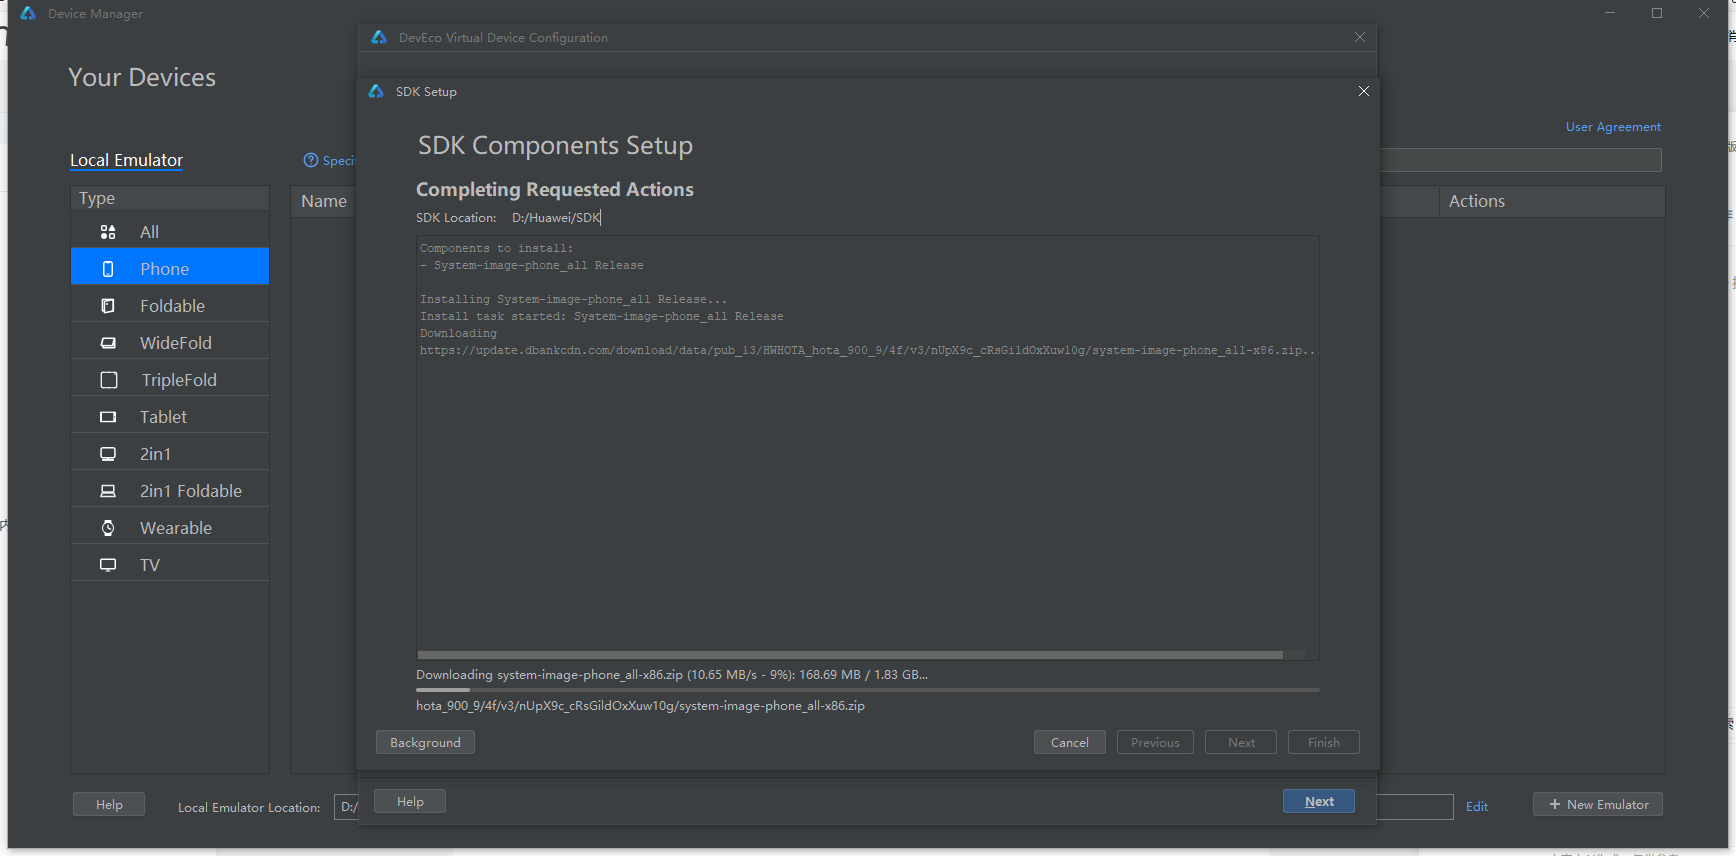Click the help question-mark icon near Name
The width and height of the screenshot is (1736, 856).
click(311, 160)
